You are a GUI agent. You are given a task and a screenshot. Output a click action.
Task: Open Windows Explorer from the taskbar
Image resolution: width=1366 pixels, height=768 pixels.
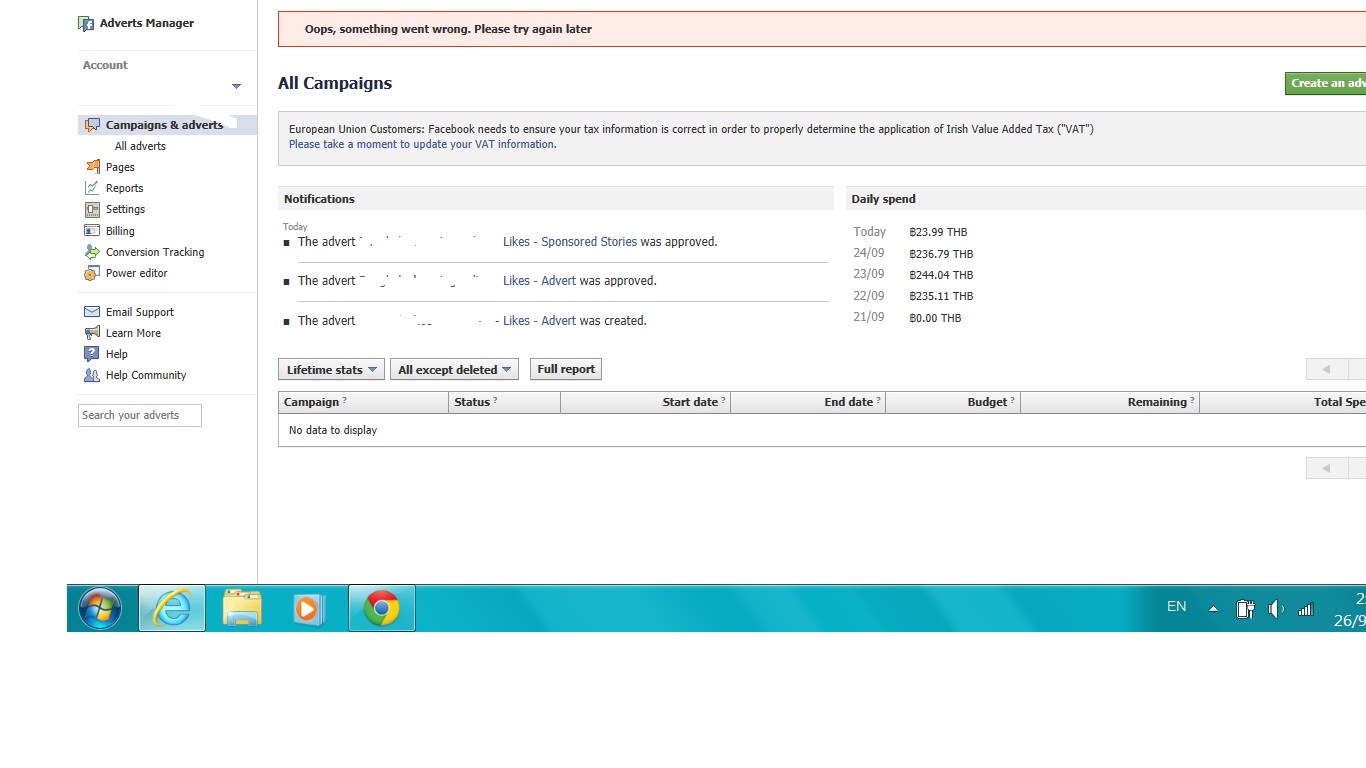(241, 608)
